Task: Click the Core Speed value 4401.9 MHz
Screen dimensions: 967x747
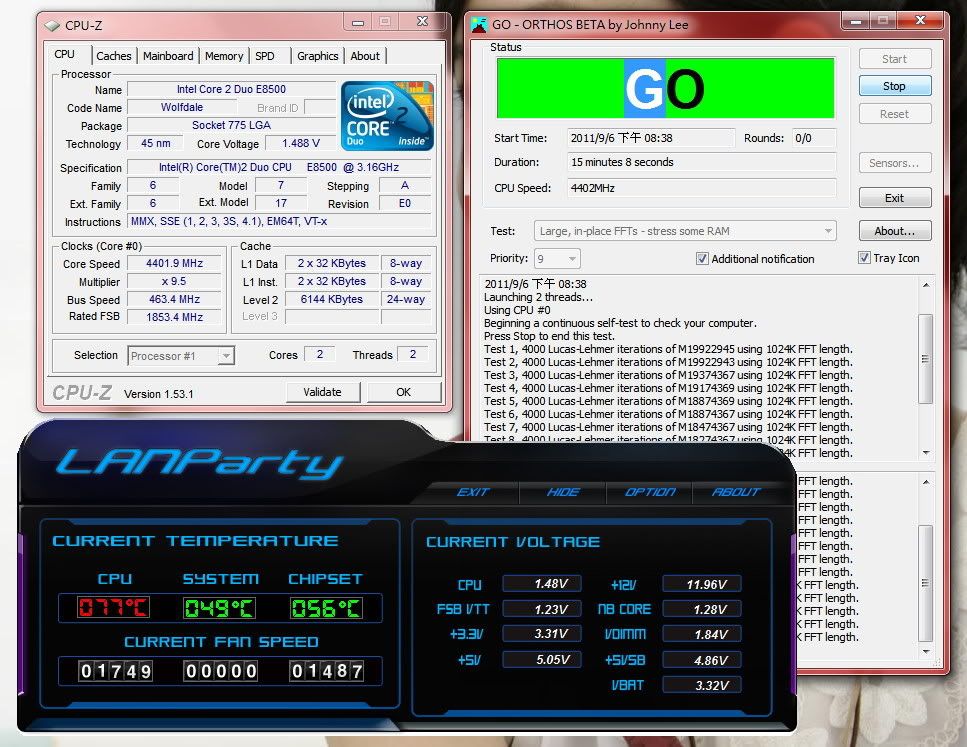Action: 175,263
